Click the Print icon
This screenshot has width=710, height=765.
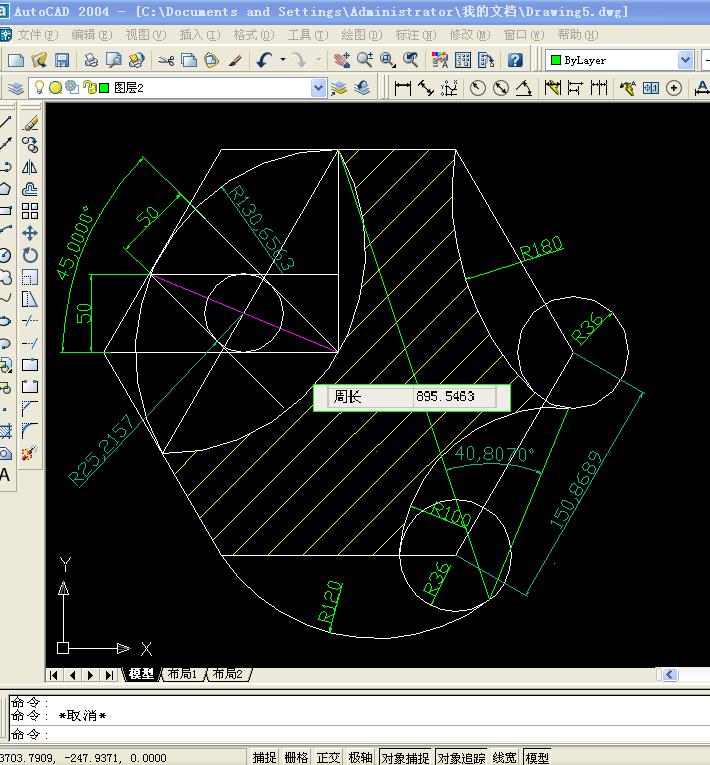click(91, 60)
